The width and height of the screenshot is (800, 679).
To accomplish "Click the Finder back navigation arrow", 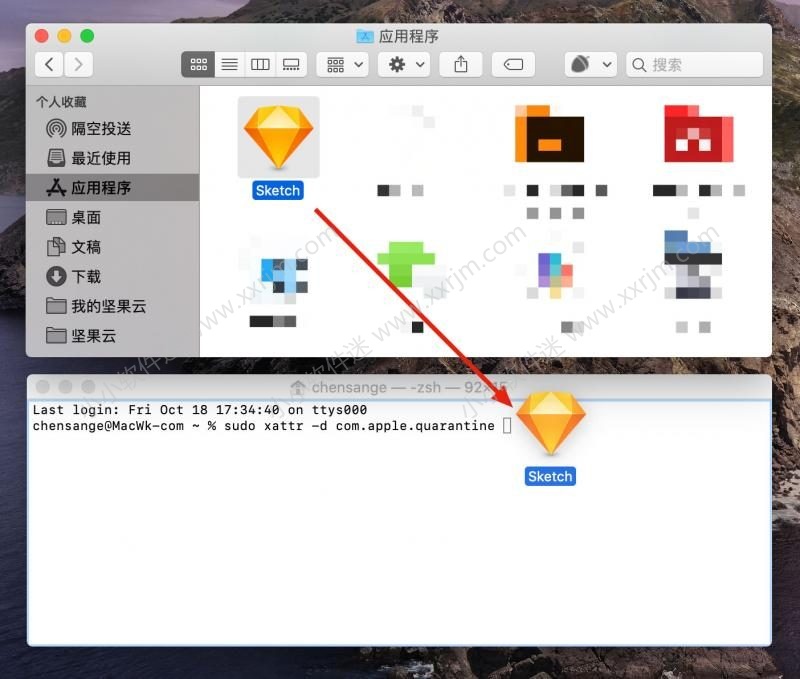I will click(x=49, y=64).
